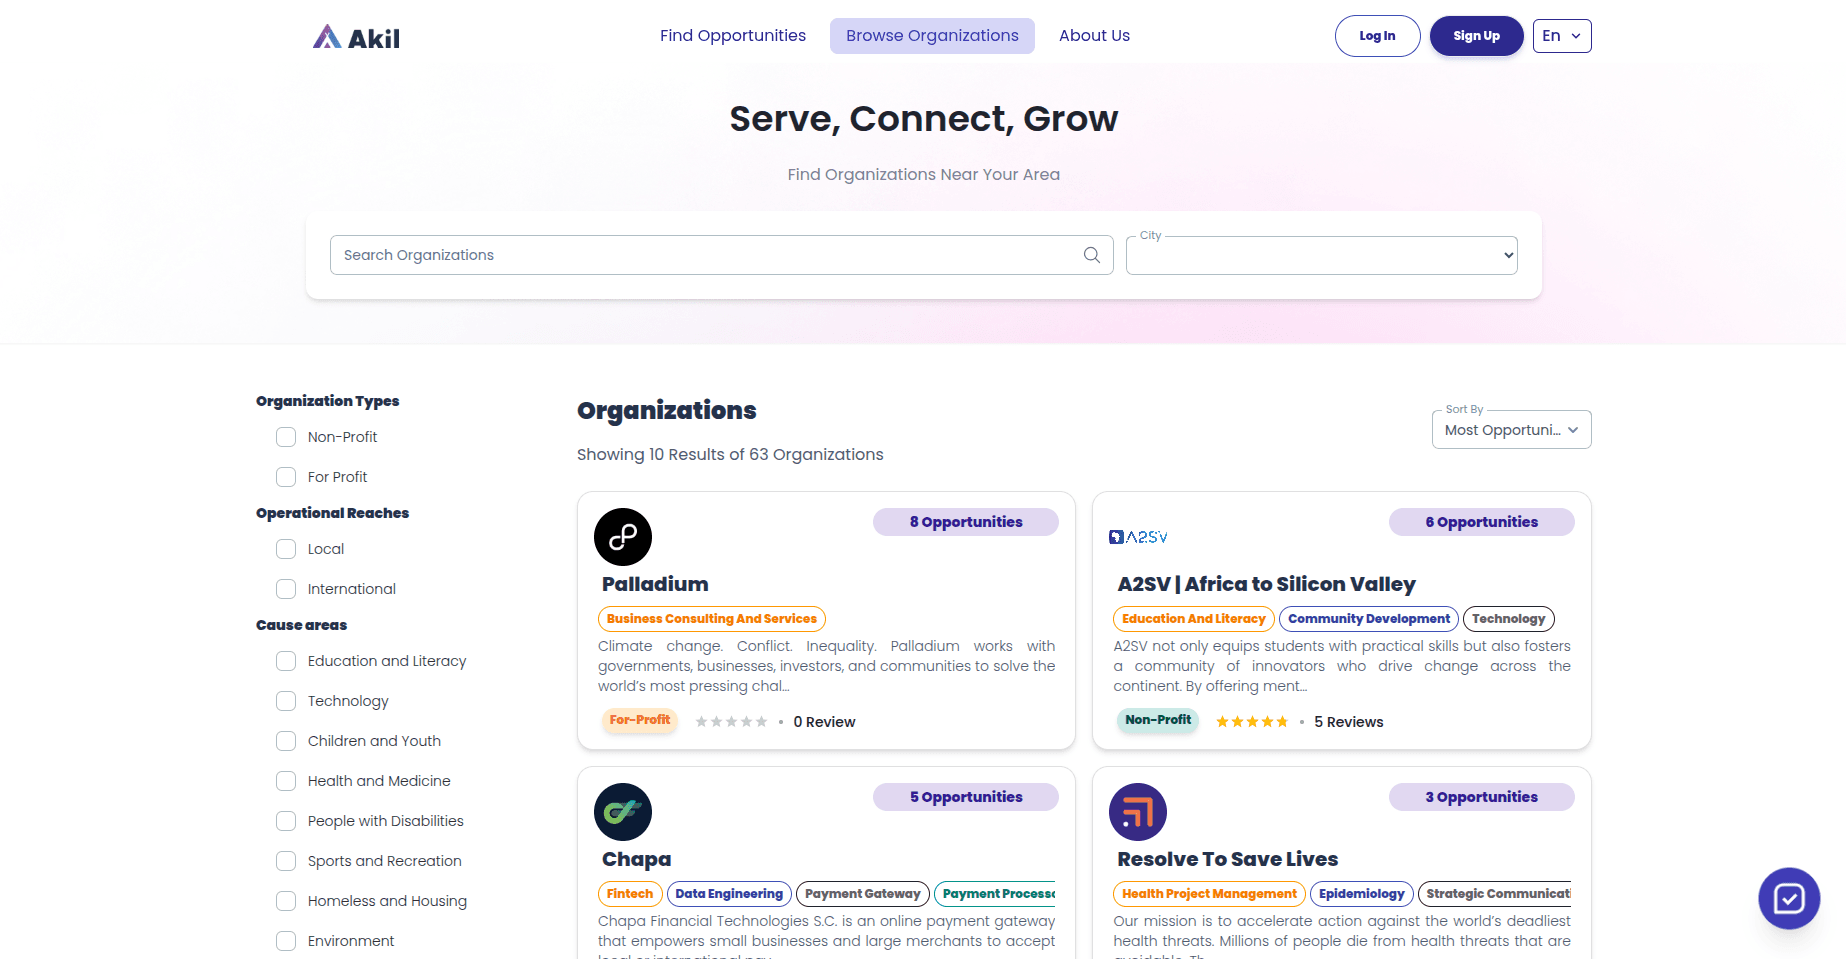Check the Non-Profit organization type
Image resolution: width=1846 pixels, height=959 pixels.
286,437
